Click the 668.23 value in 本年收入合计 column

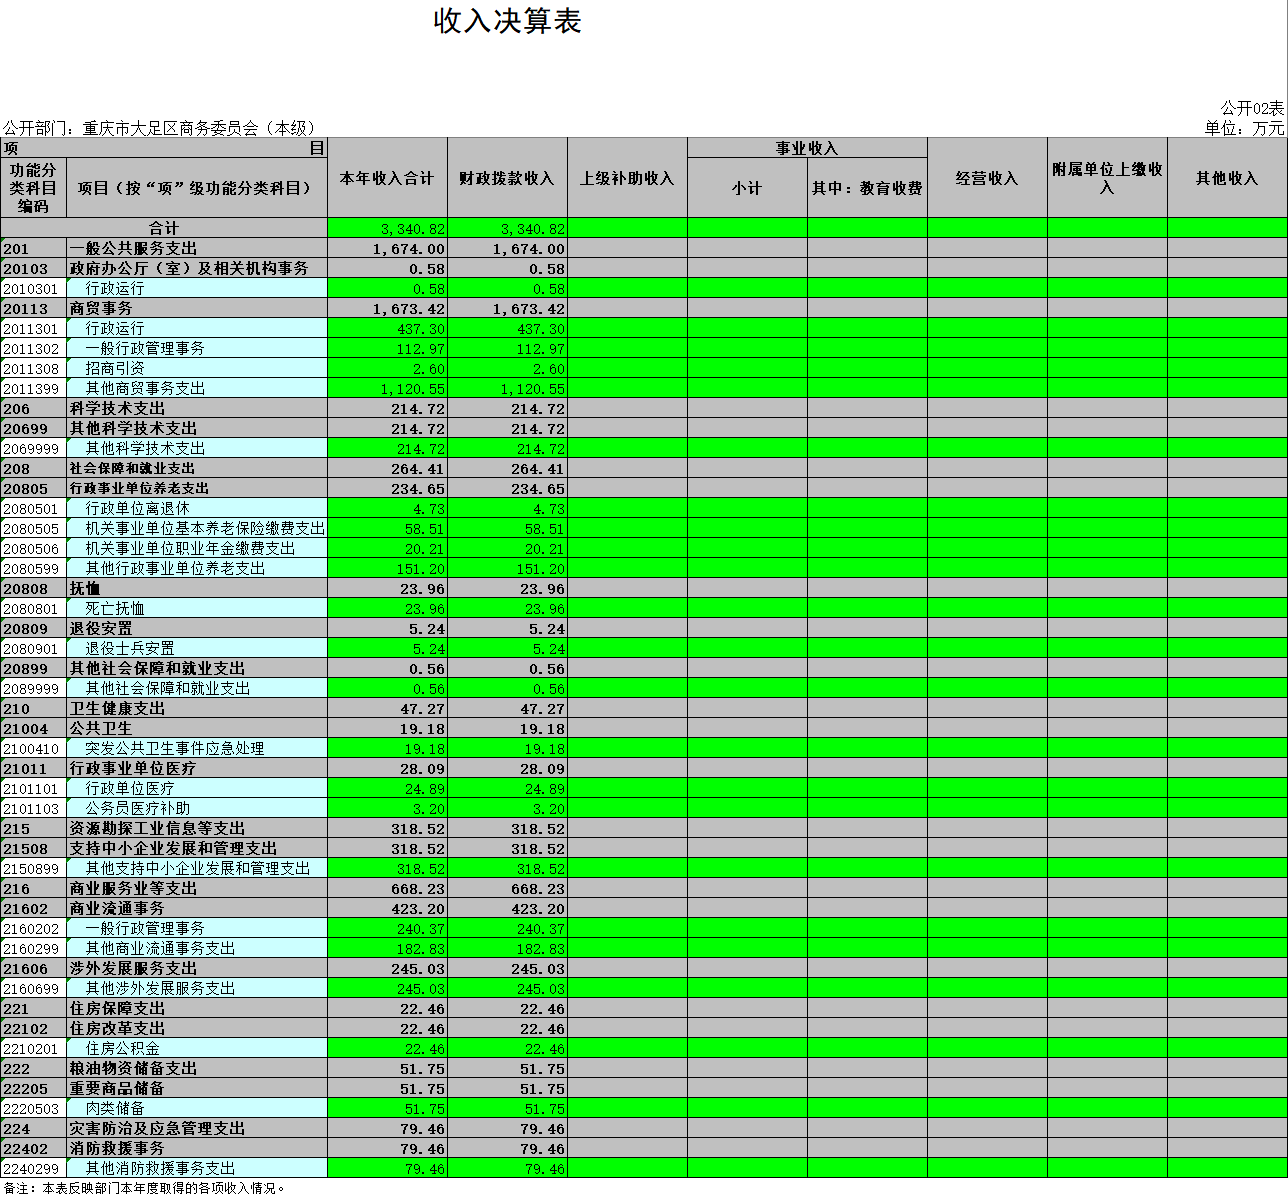click(x=387, y=888)
